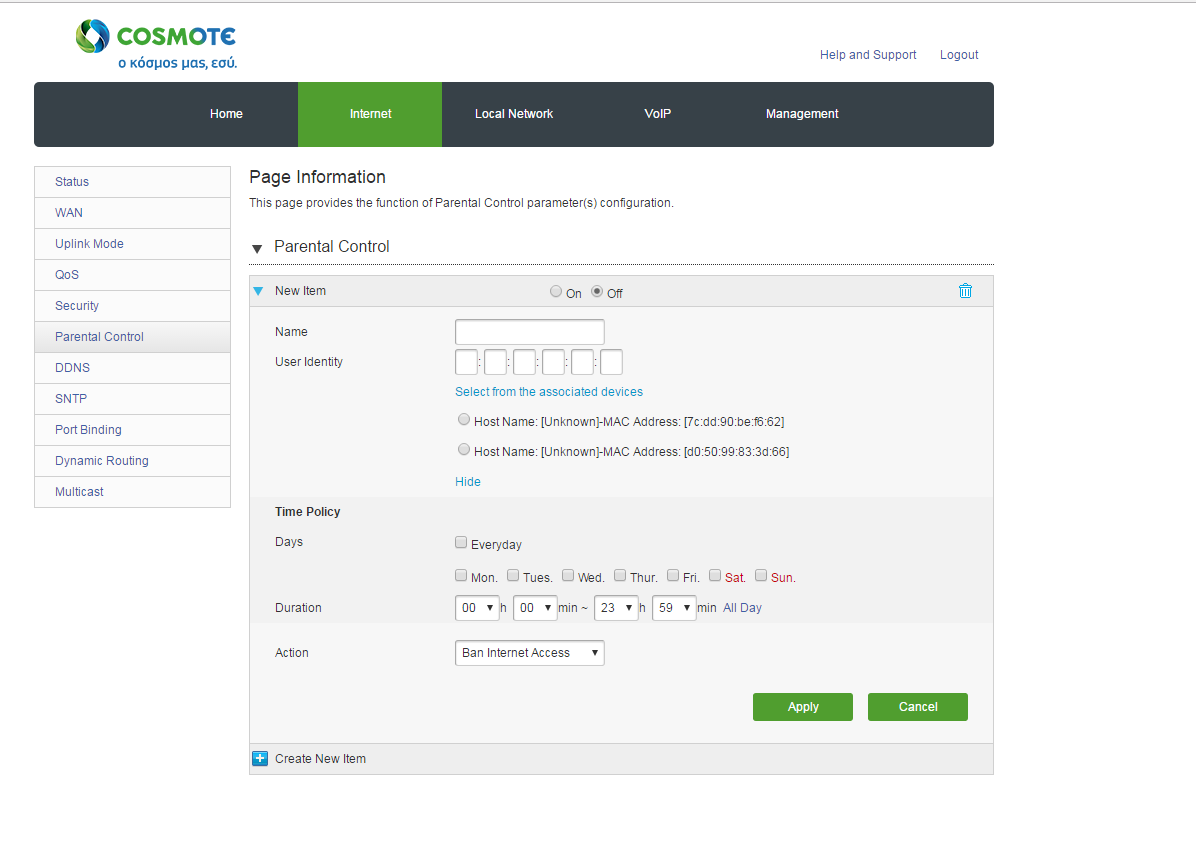Open the Management tab
Image resolution: width=1196 pixels, height=851 pixels.
(802, 114)
